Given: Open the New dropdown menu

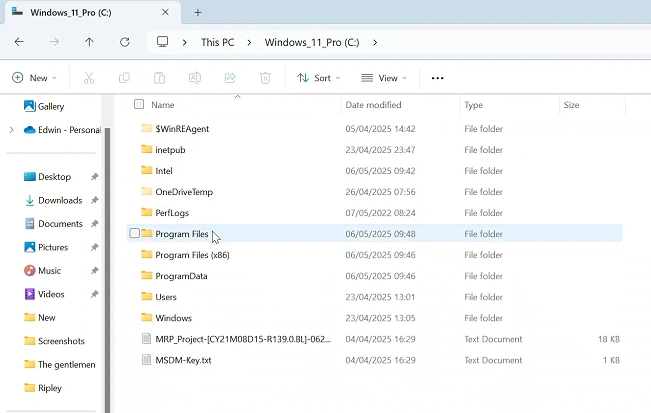Looking at the screenshot, I should coord(35,78).
